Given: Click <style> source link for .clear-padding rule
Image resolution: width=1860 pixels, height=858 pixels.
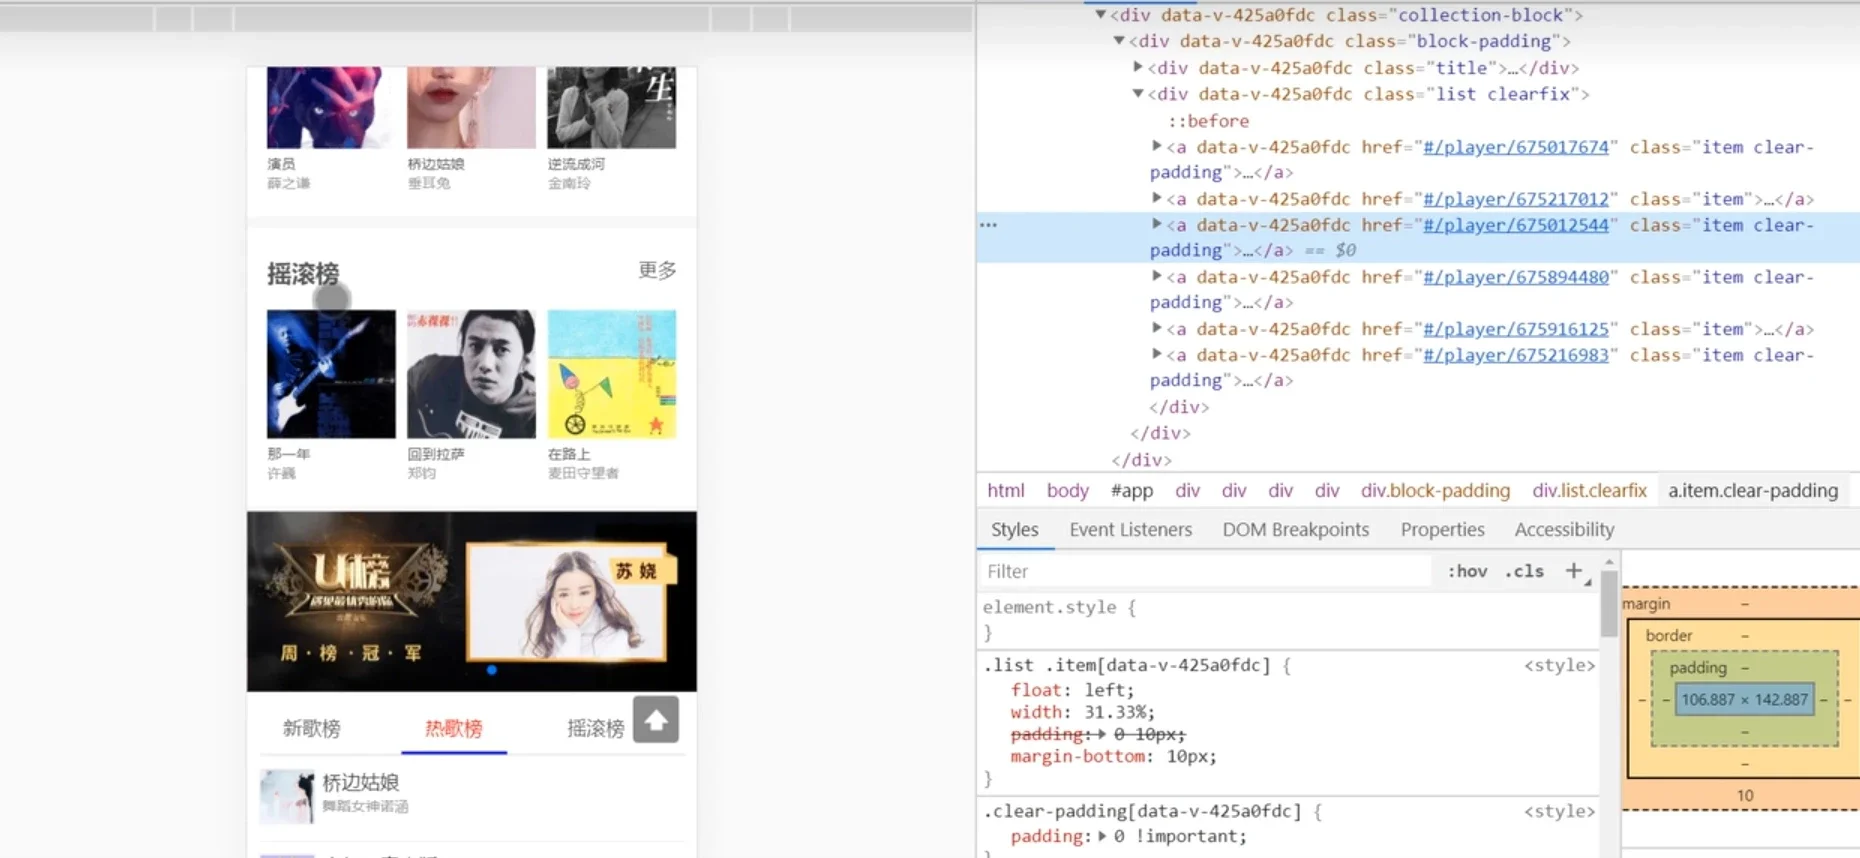Looking at the screenshot, I should 1559,811.
